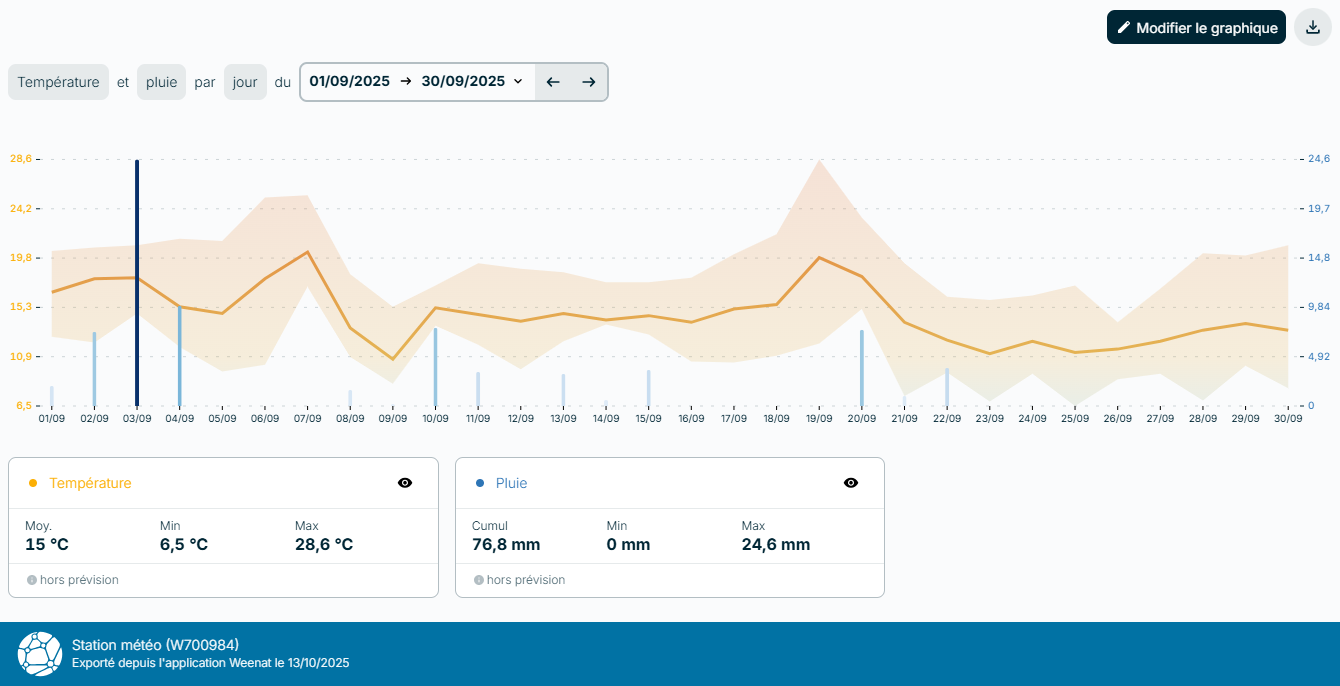Click the pencil icon on Modifier le graphique

1123,28
